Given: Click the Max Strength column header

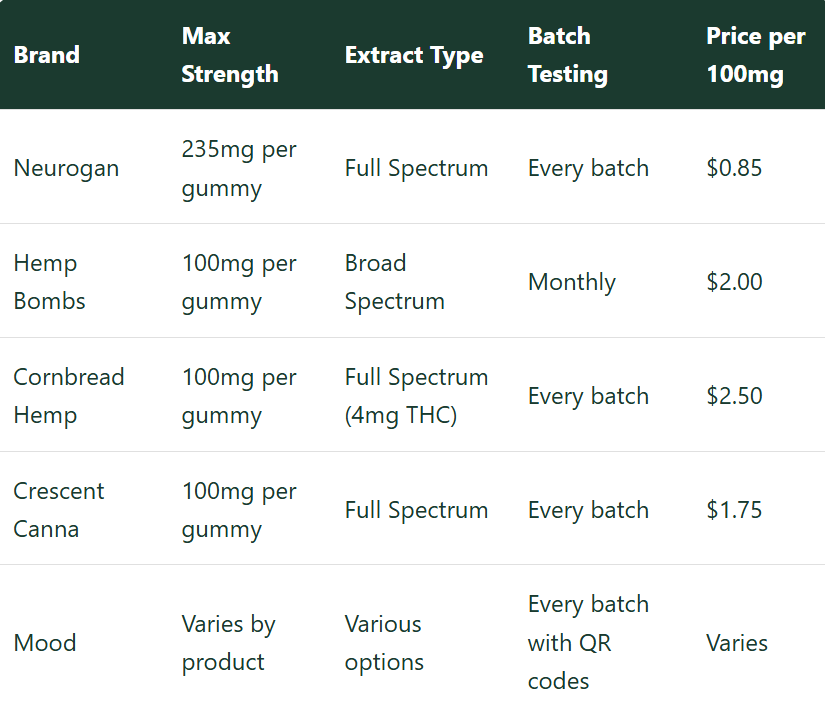Looking at the screenshot, I should 230,55.
